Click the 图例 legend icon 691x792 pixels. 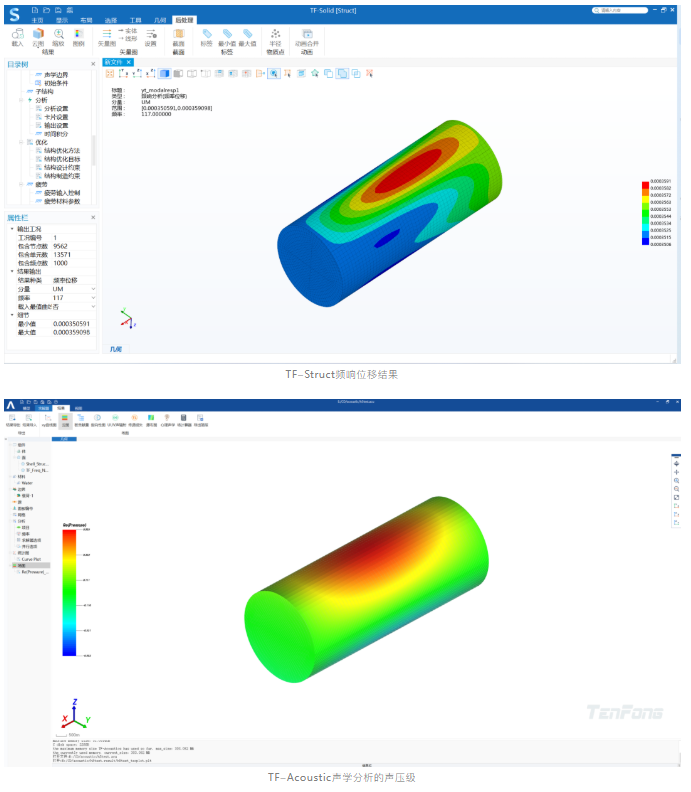tap(79, 34)
